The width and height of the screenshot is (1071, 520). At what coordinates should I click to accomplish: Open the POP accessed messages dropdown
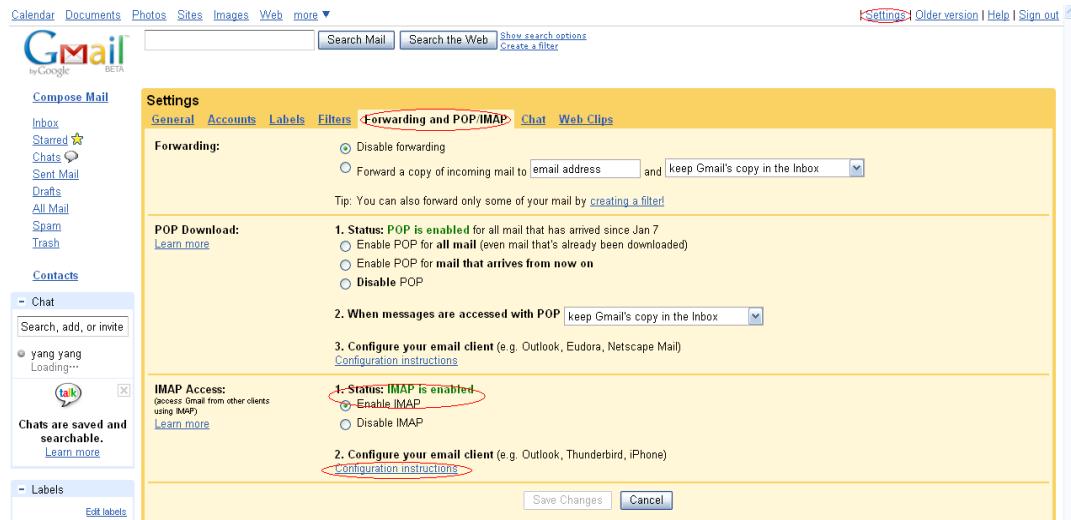664,316
